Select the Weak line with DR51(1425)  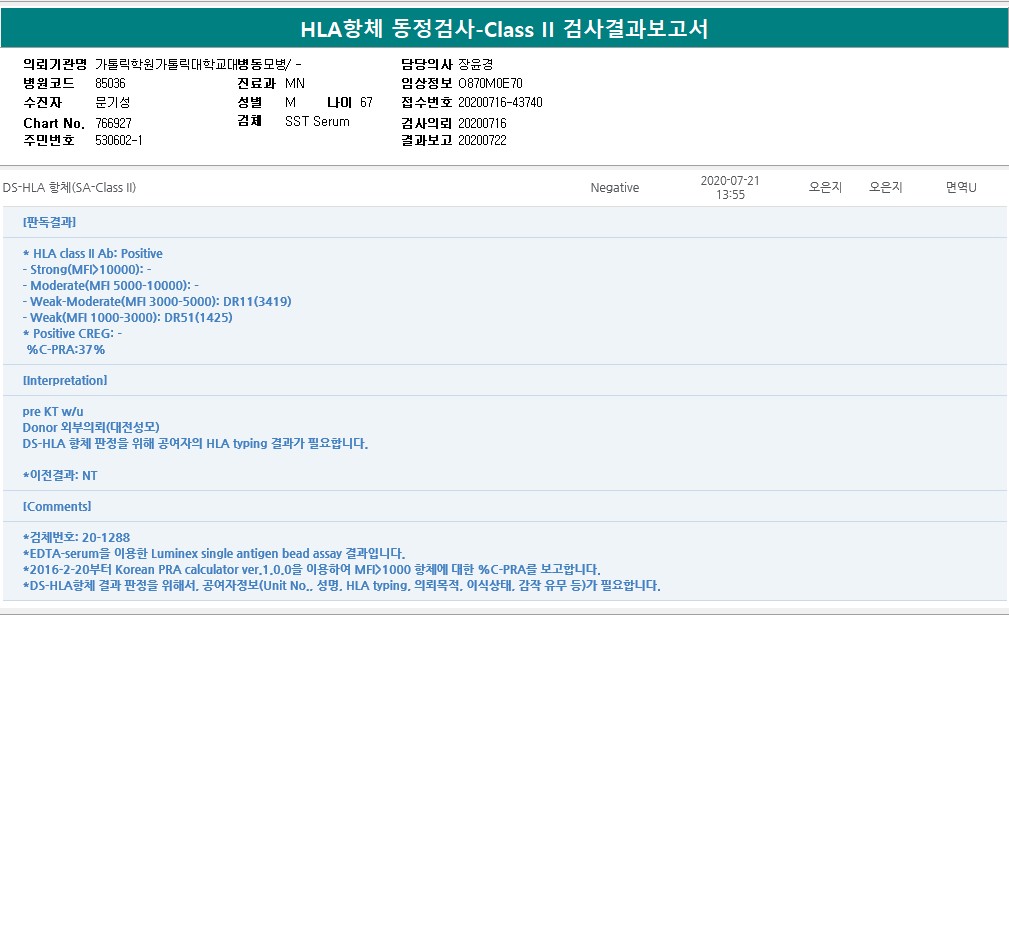[x=127, y=317]
